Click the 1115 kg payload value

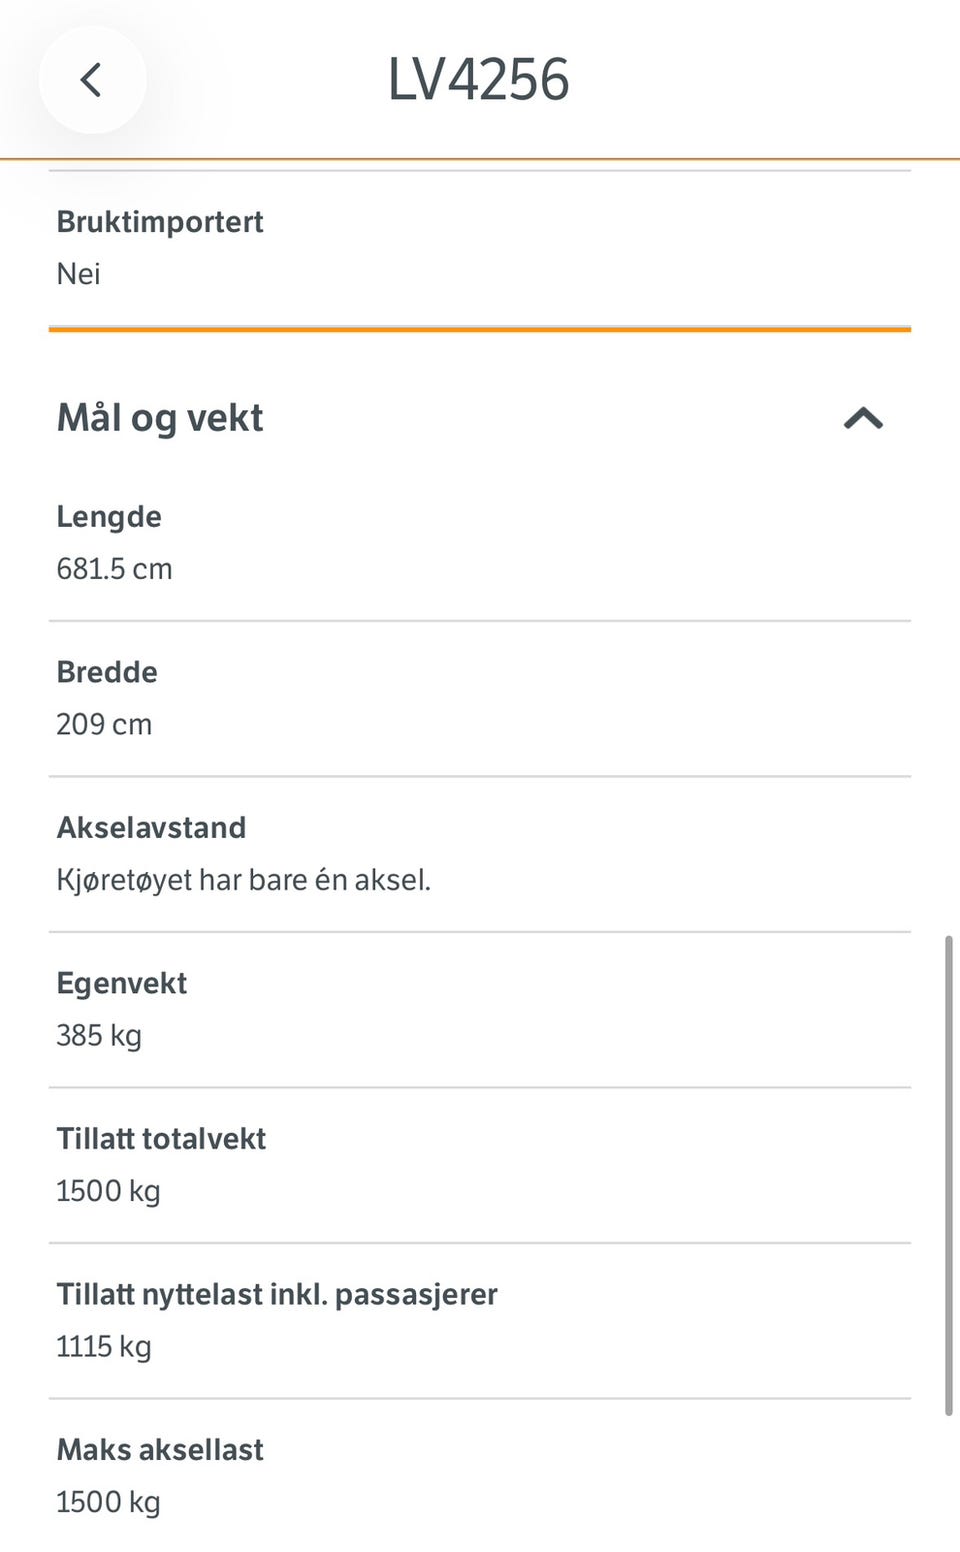[x=104, y=1346]
